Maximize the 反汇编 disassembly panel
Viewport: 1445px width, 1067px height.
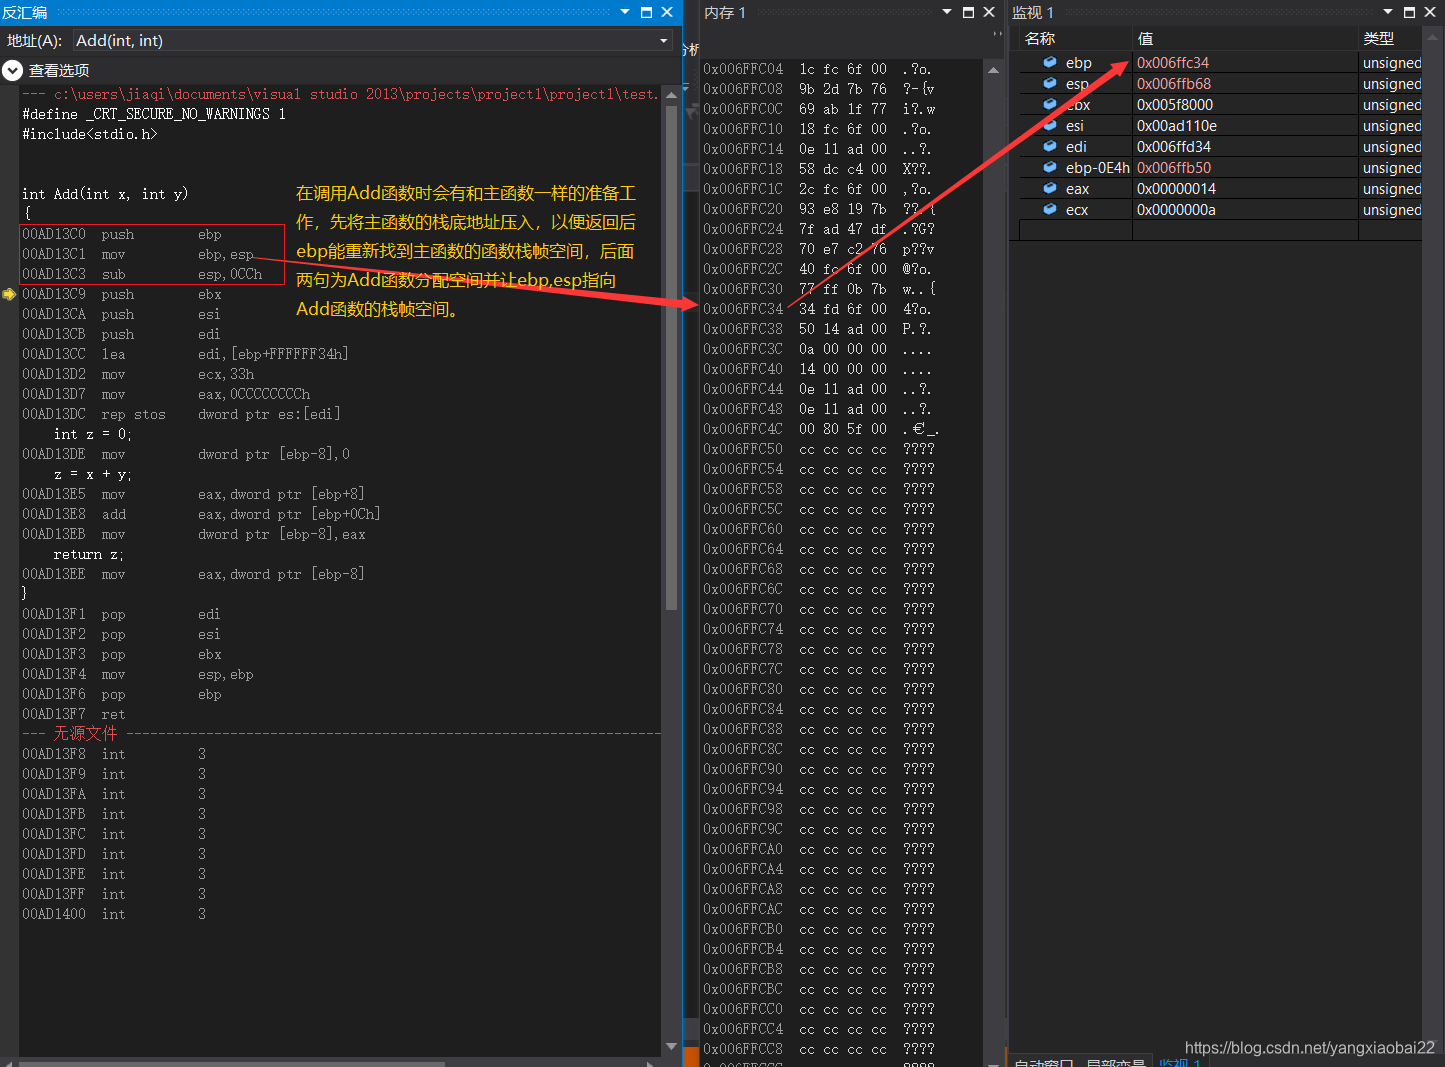coord(646,12)
